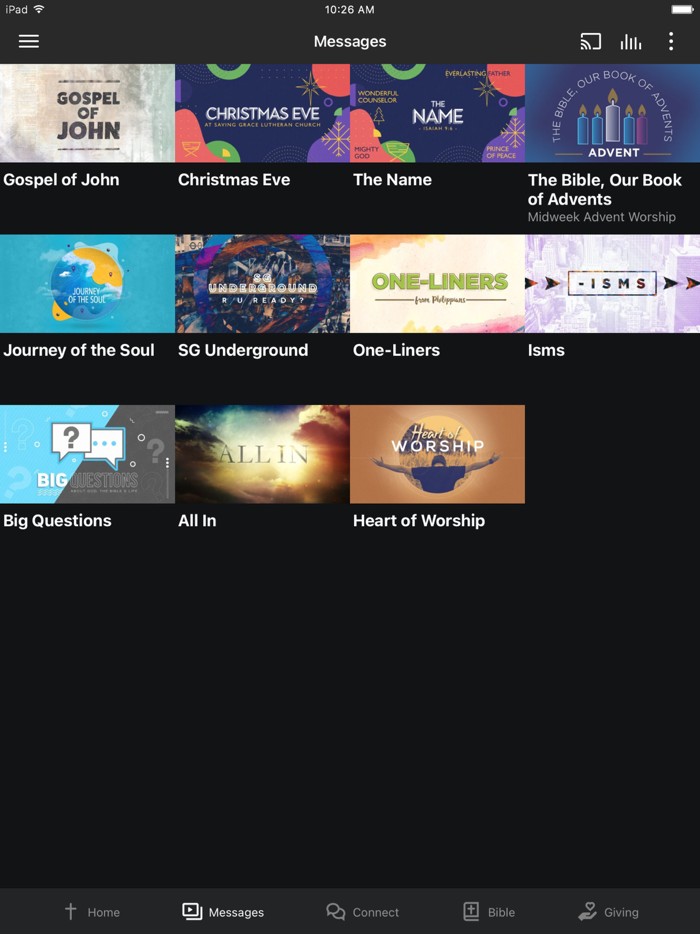
Task: Tap the battery status icon
Action: (x=682, y=9)
